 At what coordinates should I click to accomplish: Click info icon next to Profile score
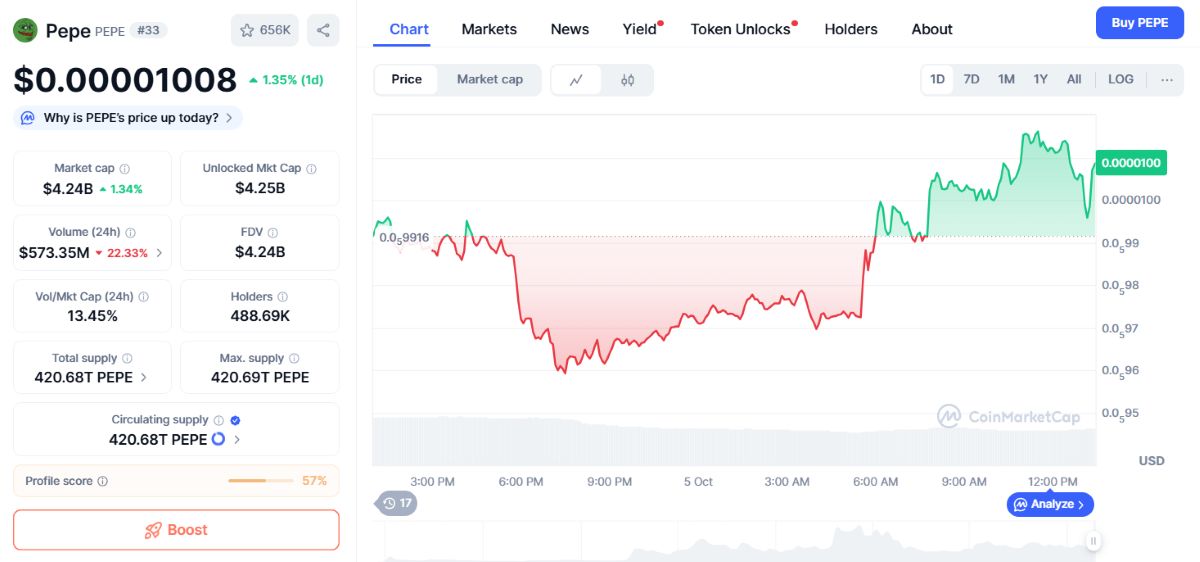click(x=102, y=481)
